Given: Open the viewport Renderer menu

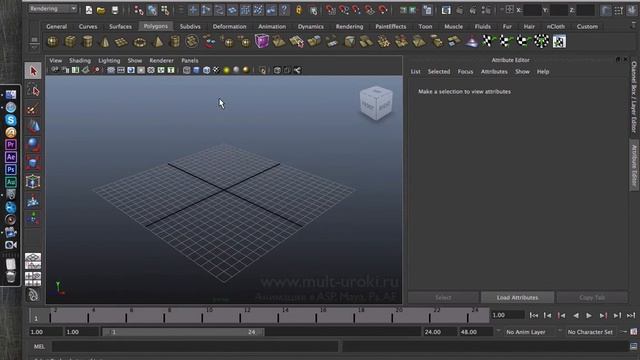Looking at the screenshot, I should (161, 60).
